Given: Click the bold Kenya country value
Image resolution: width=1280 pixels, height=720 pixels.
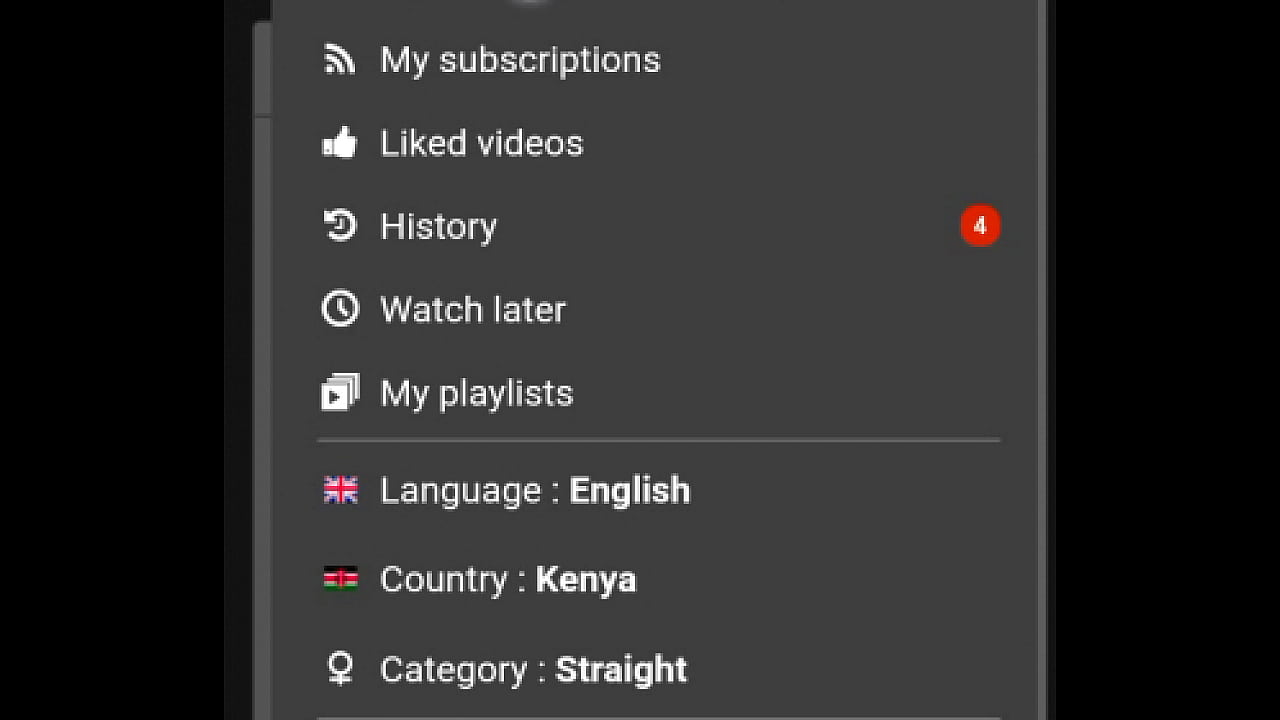Looking at the screenshot, I should click(x=586, y=578).
